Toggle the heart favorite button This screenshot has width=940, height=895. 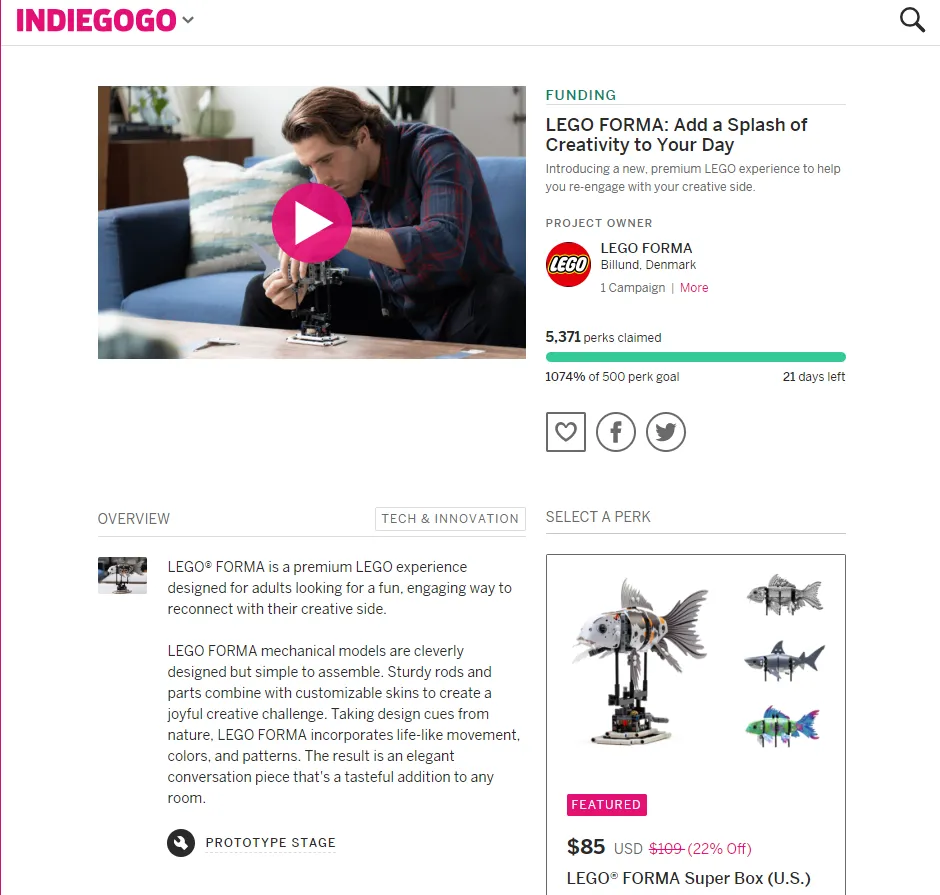click(565, 432)
